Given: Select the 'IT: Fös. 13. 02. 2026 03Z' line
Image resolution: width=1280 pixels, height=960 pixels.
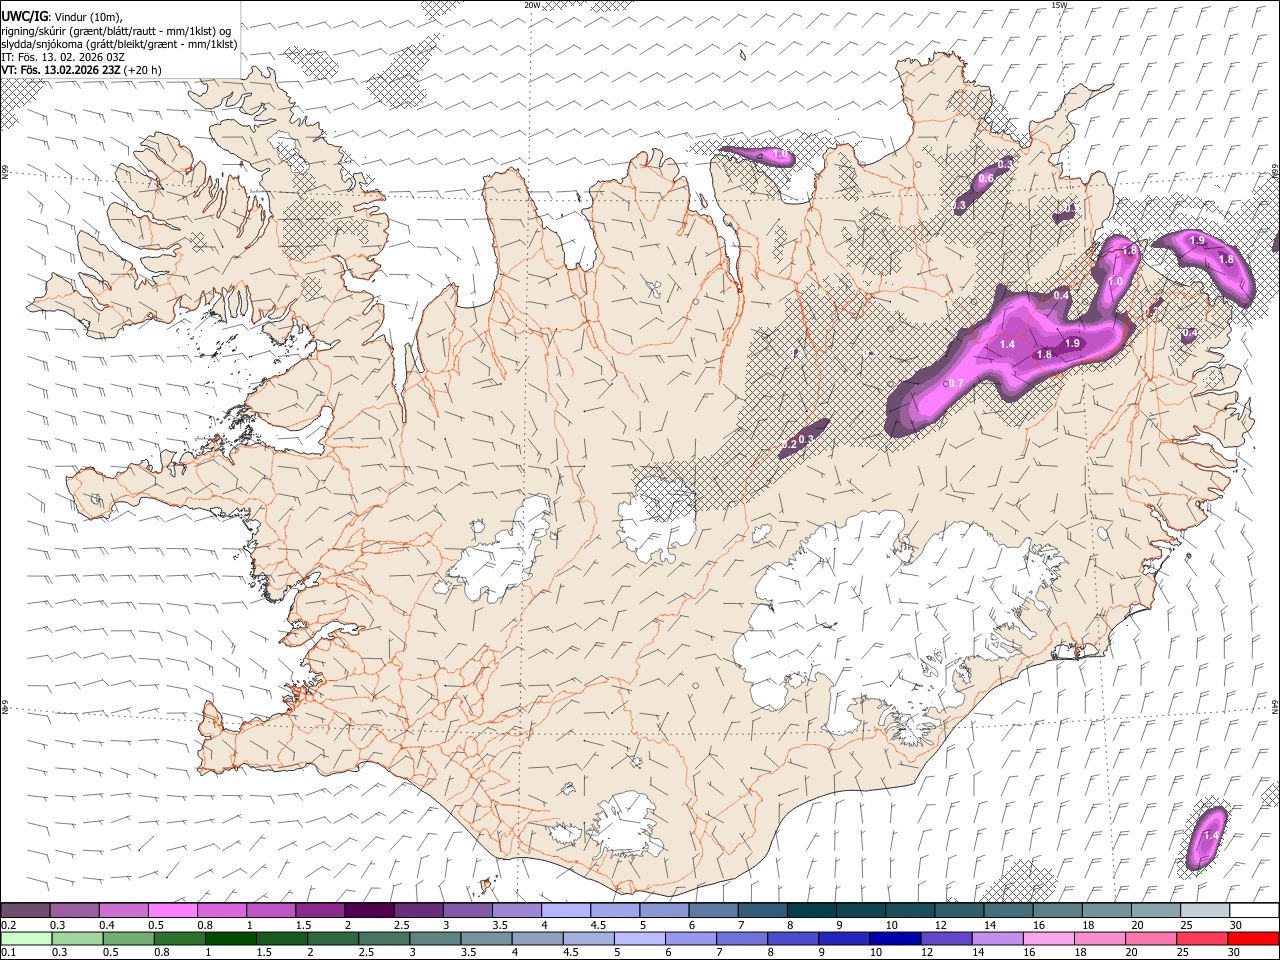Looking at the screenshot, I should click(x=63, y=57).
